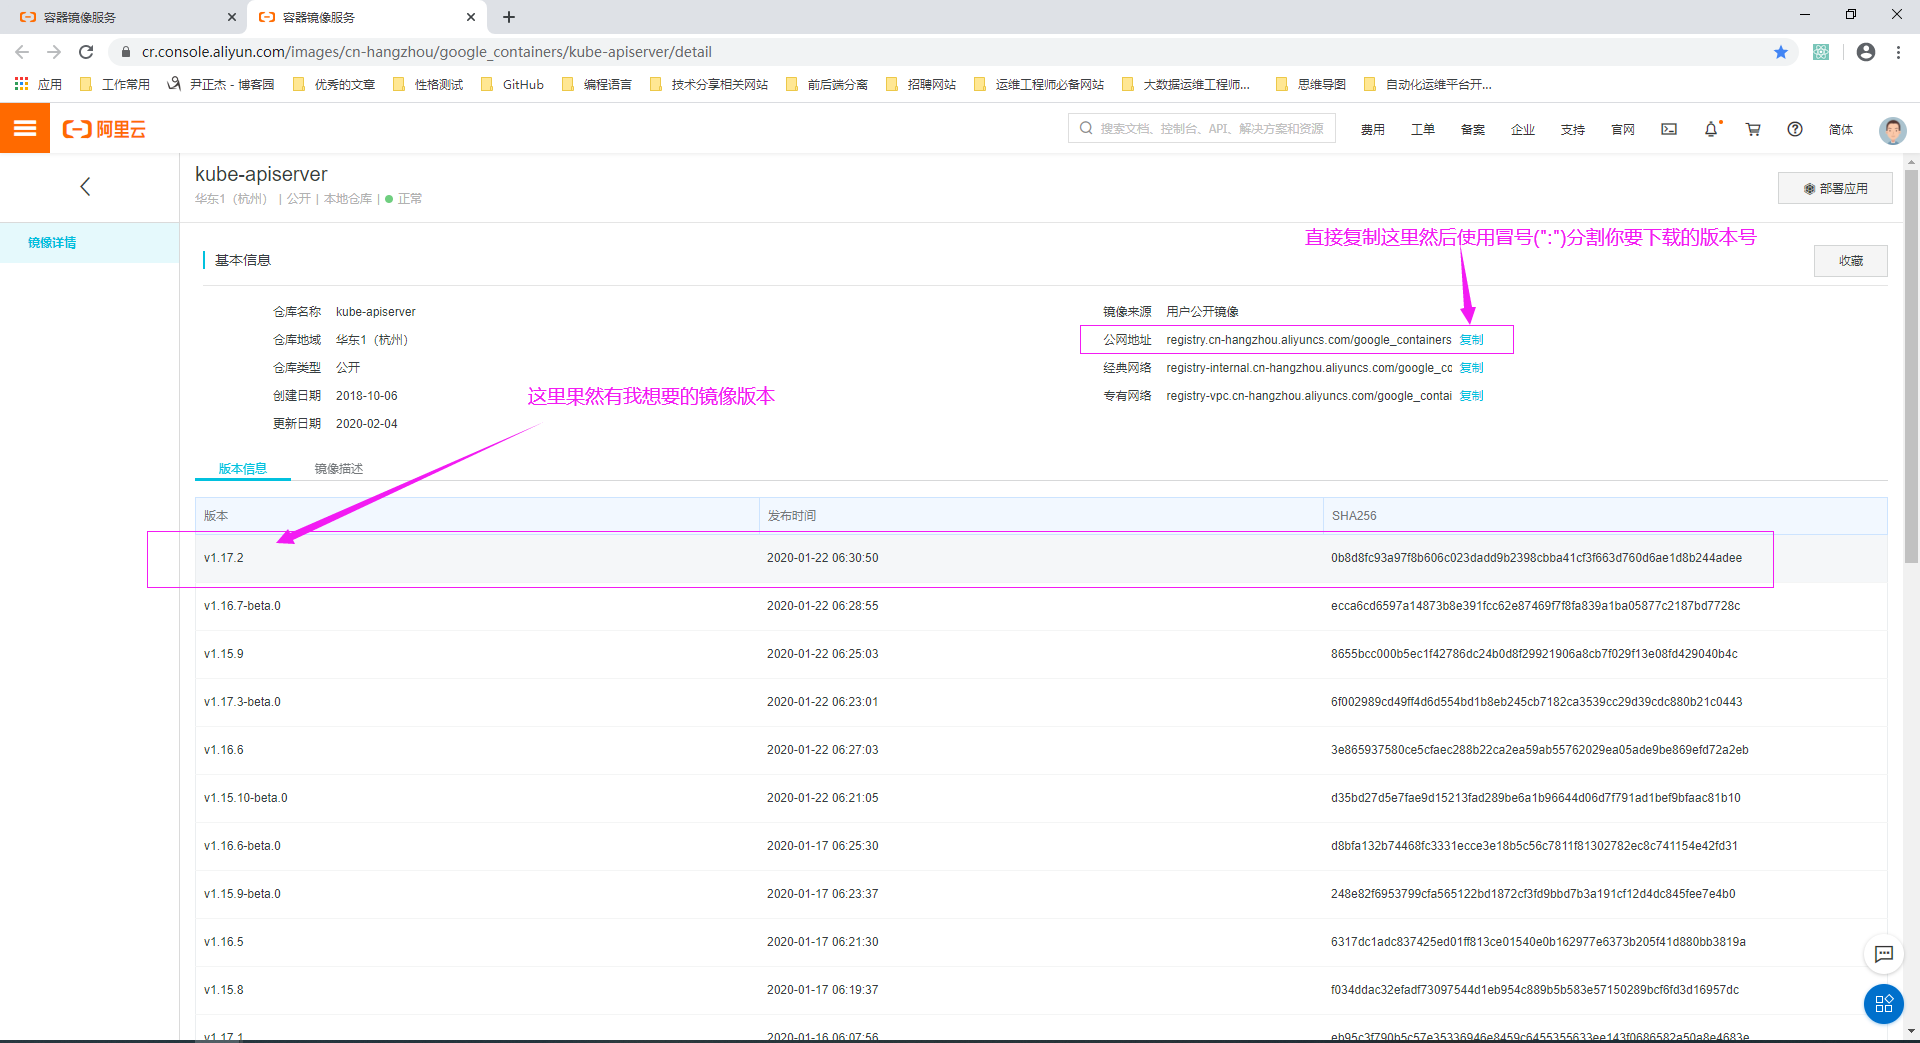1920x1043 pixels.
Task: Open the Cloud Shell terminal icon
Action: [1669, 129]
